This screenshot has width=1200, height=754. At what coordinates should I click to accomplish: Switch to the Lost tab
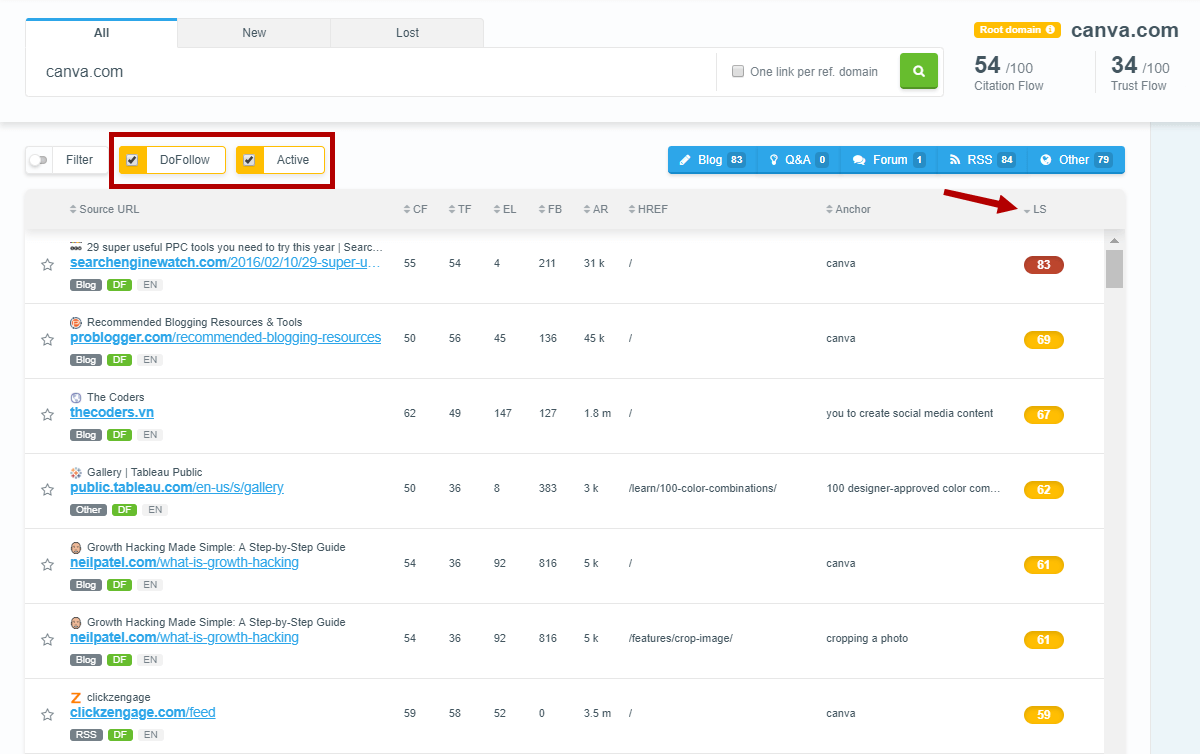[407, 33]
